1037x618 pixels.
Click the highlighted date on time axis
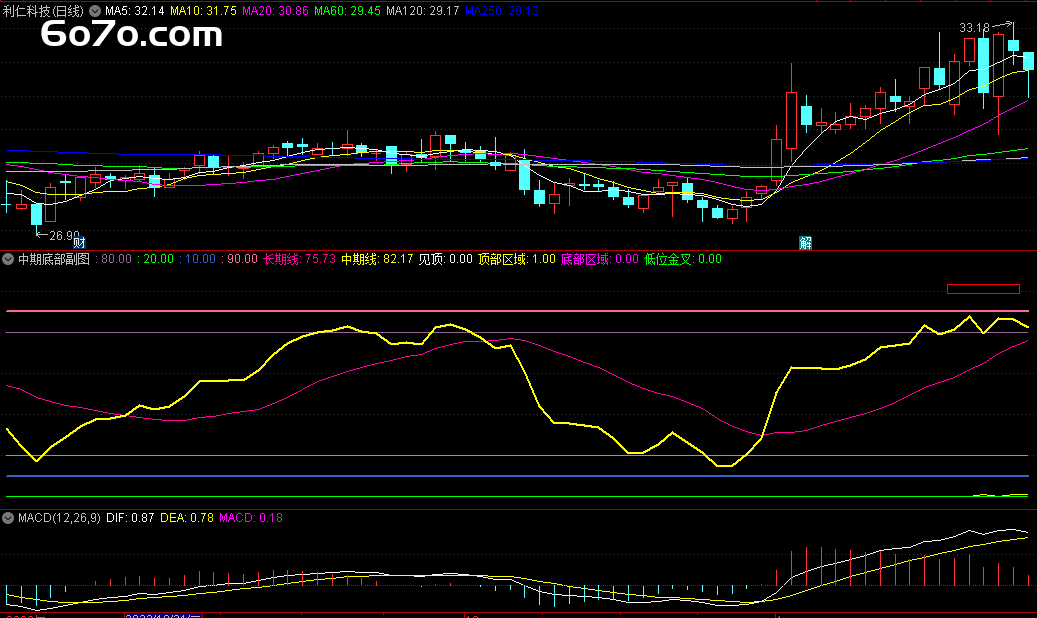tap(164, 615)
